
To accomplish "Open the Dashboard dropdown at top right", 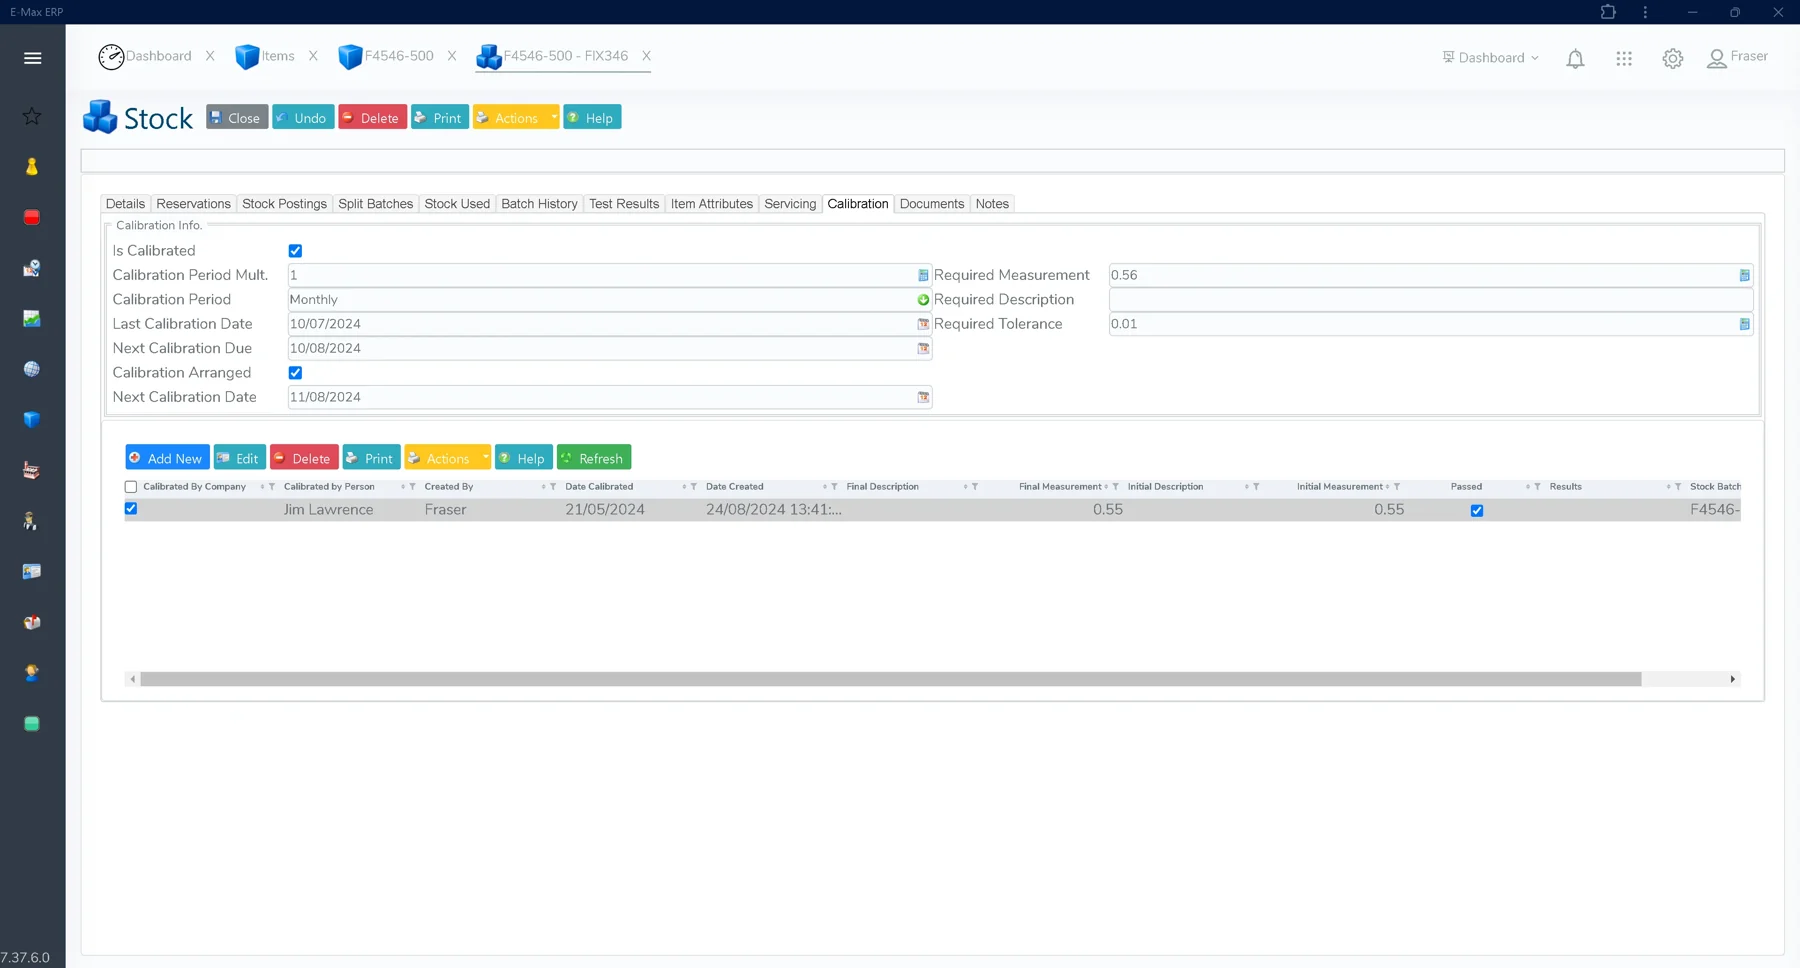I will click(x=1491, y=57).
